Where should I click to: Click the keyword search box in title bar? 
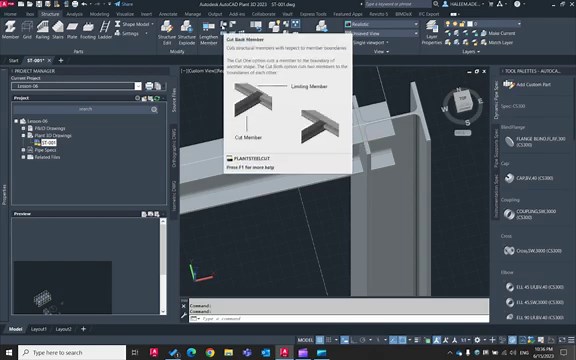click(x=398, y=4)
